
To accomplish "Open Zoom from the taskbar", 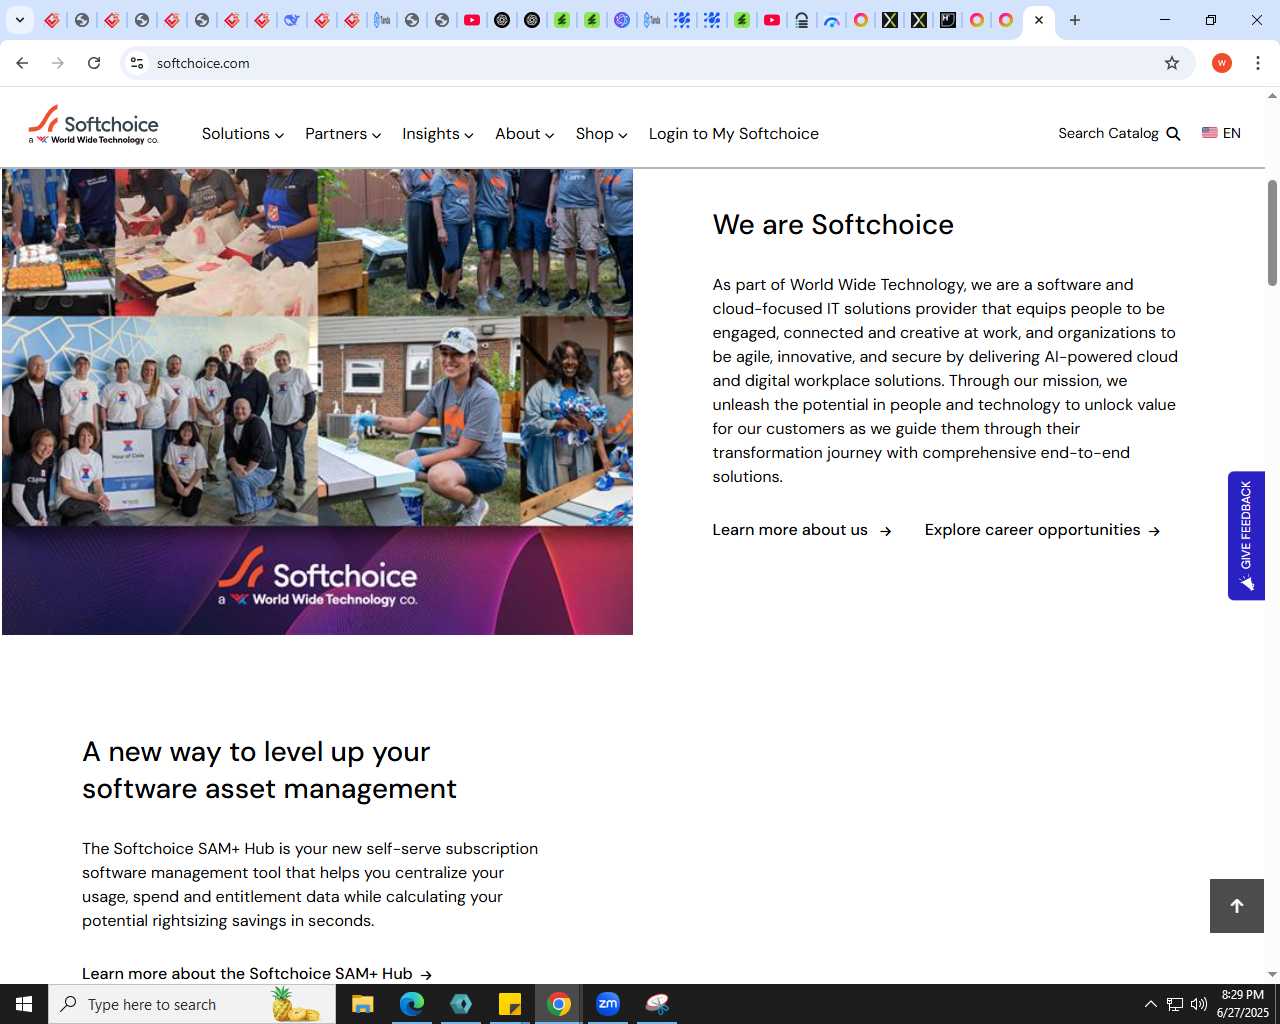I will 608,1004.
